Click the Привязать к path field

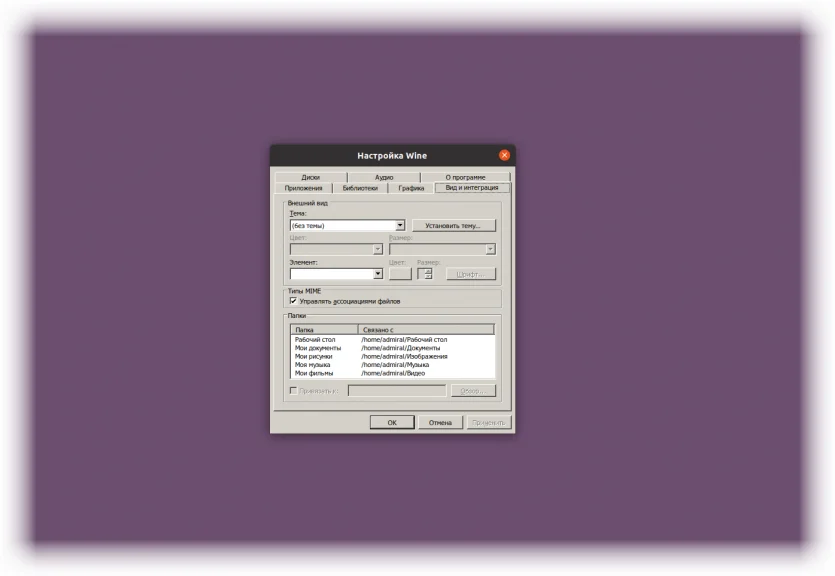(x=397, y=391)
